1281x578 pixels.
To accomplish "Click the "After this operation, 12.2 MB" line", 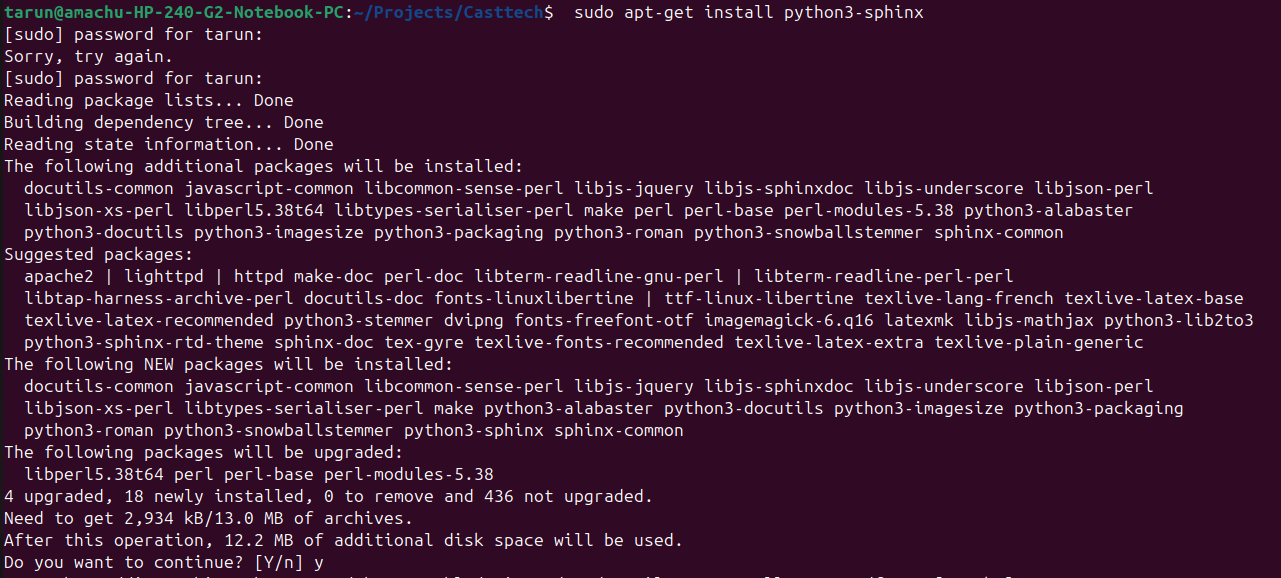I will (x=343, y=540).
